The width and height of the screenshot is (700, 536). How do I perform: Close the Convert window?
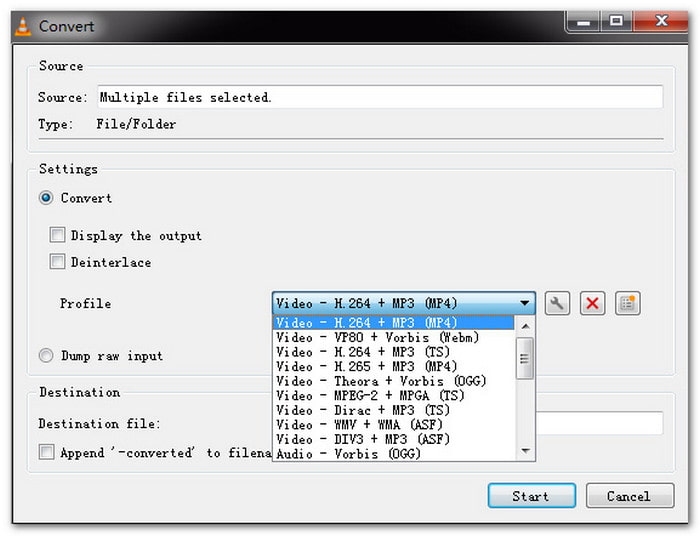pyautogui.click(x=661, y=21)
